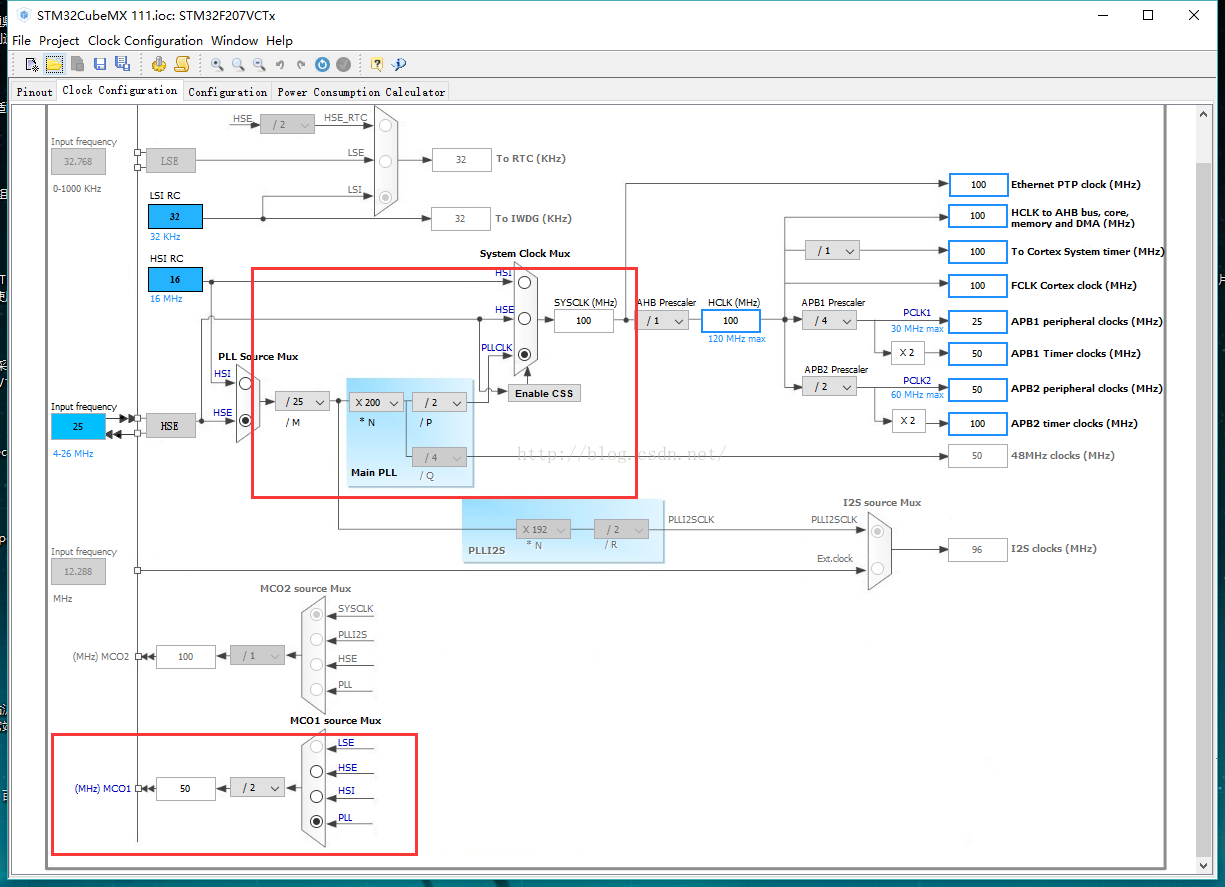Click the SYSCLK (MHz) value field
The image size is (1225, 887).
pos(583,320)
